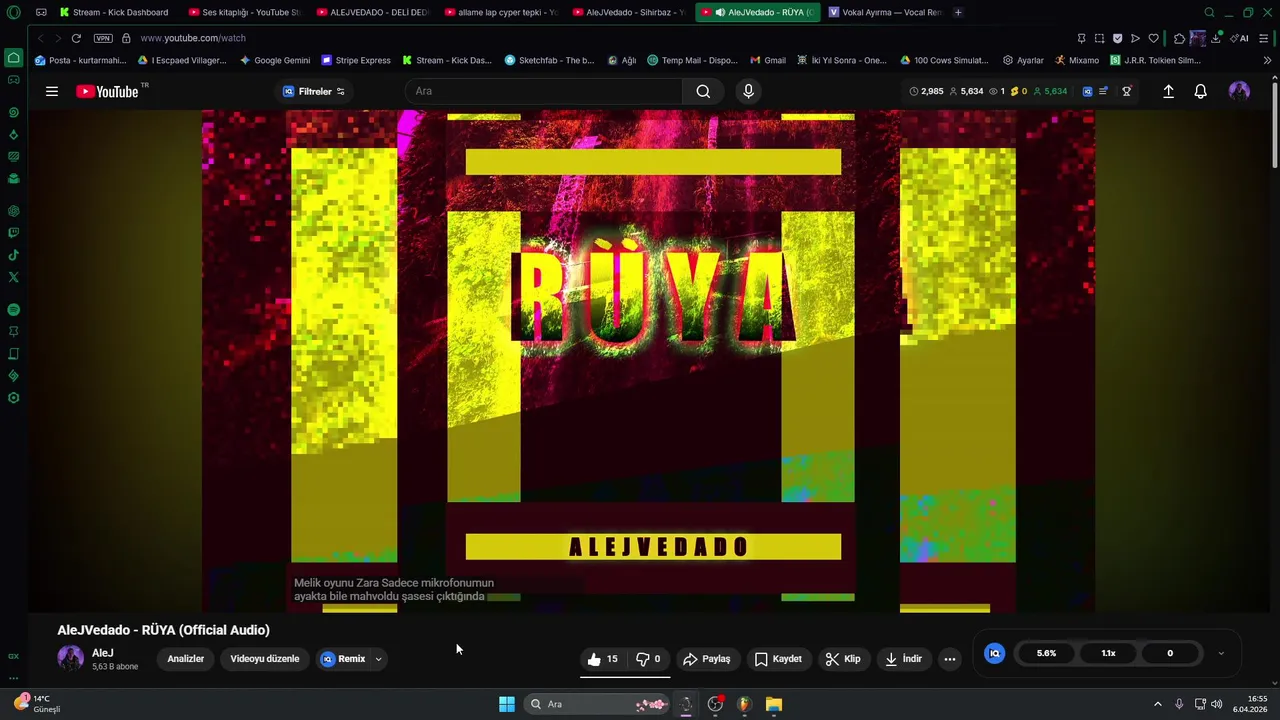Click the vidIQ trophy icon
The height and width of the screenshot is (720, 1280).
(1127, 91)
